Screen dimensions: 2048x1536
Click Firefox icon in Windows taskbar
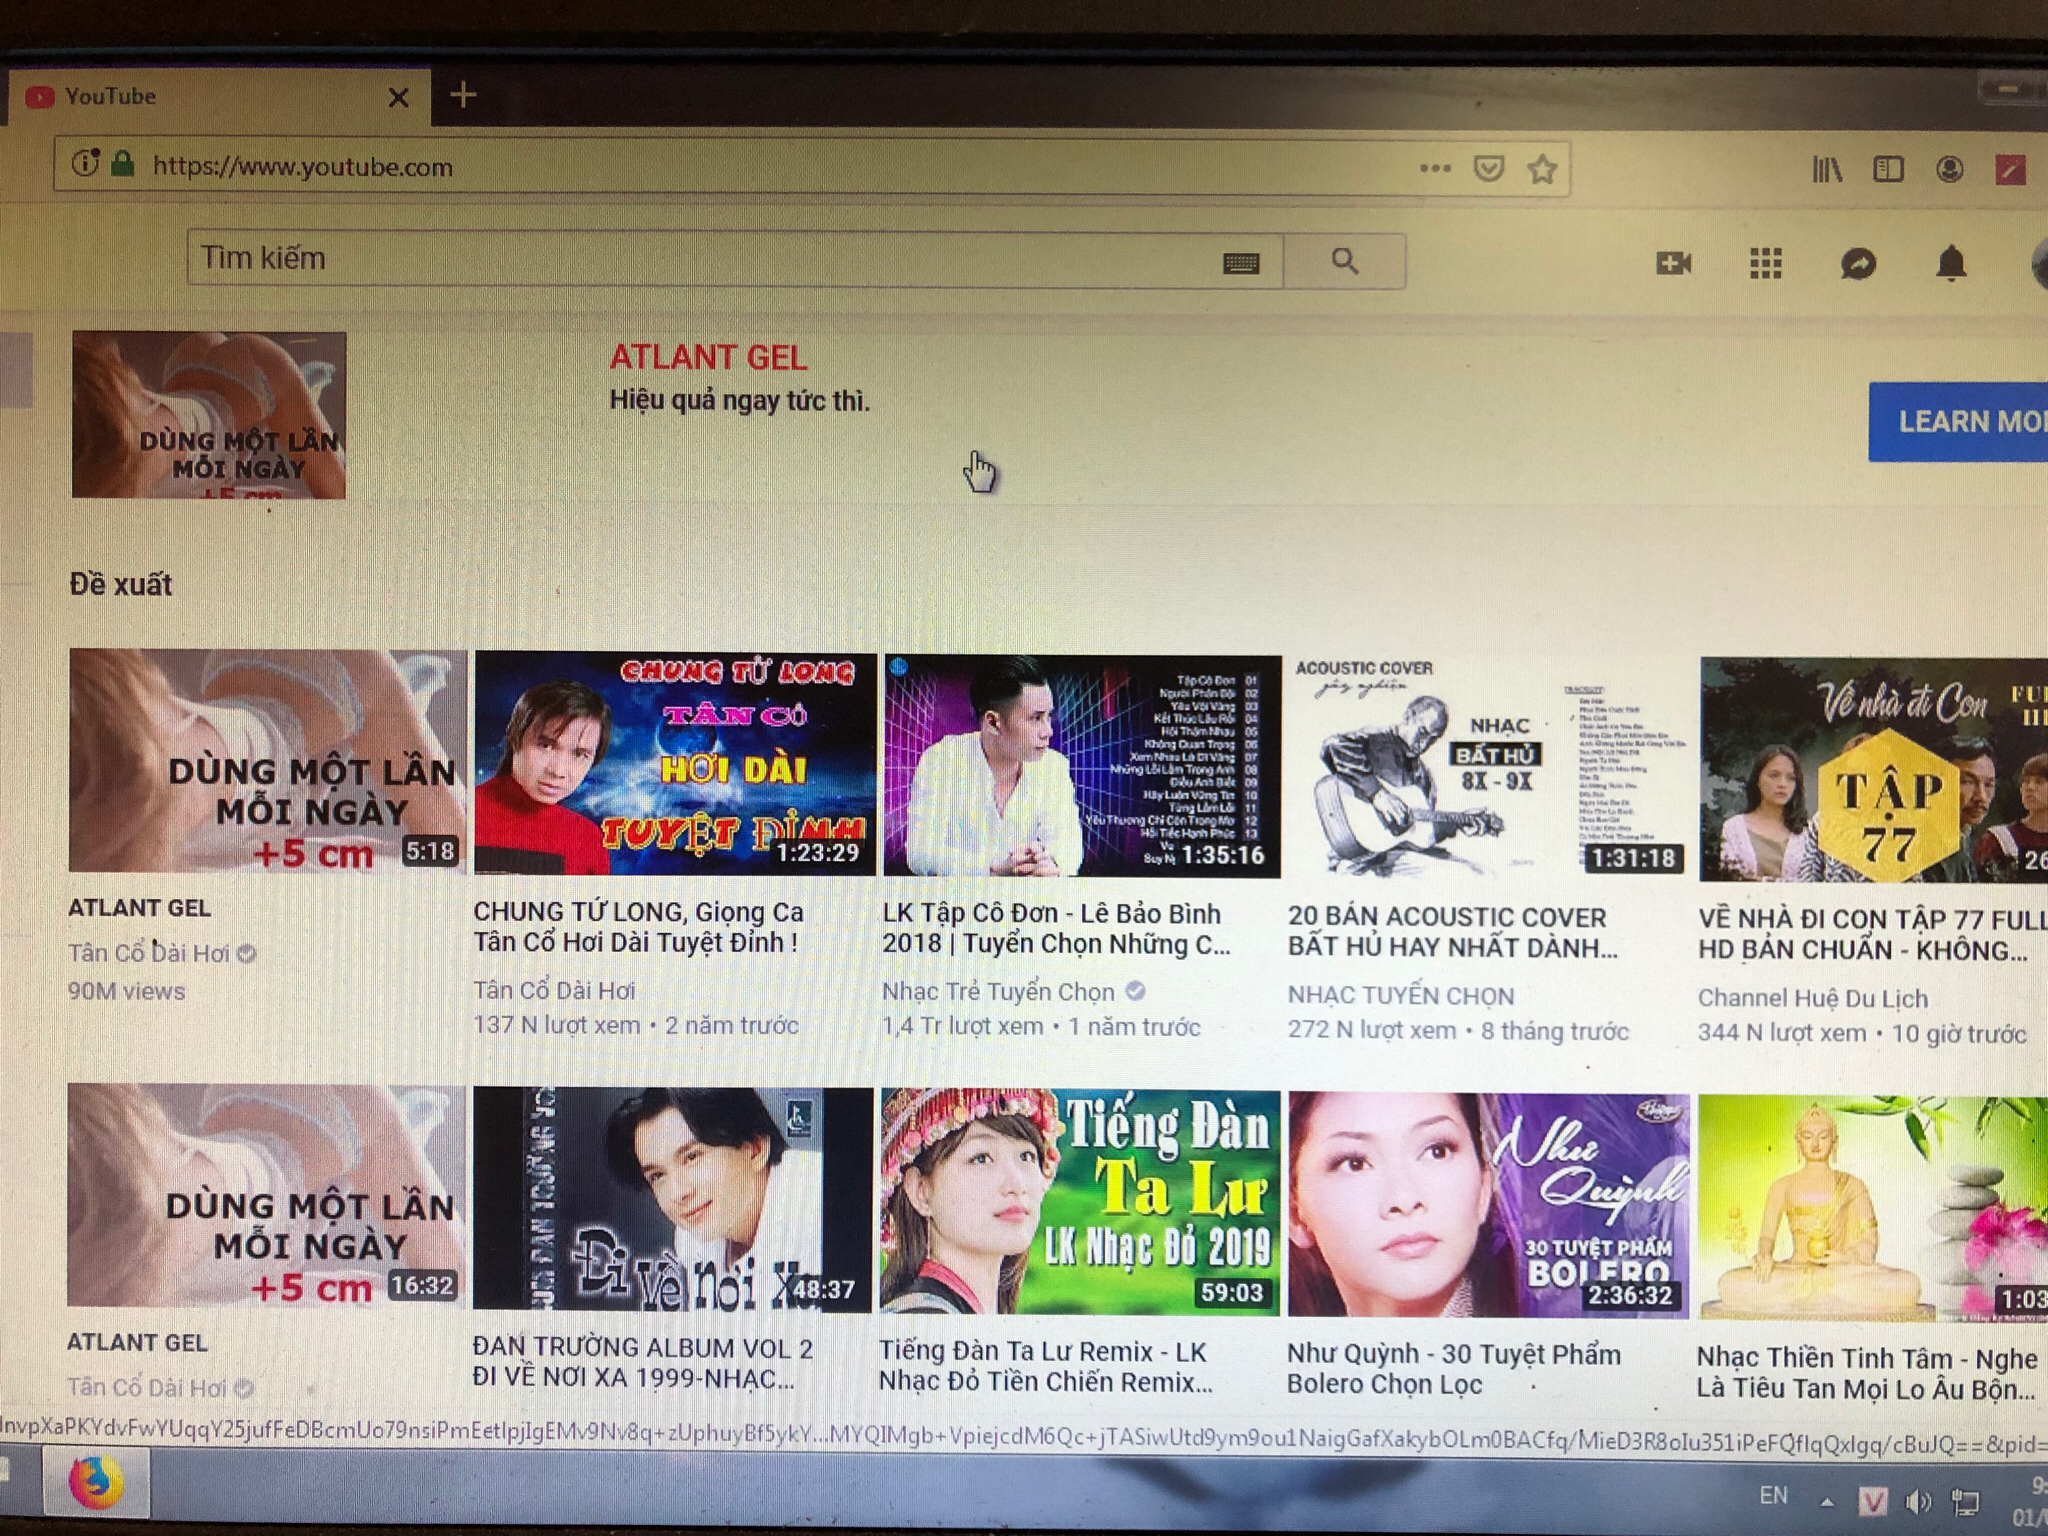pyautogui.click(x=96, y=1482)
